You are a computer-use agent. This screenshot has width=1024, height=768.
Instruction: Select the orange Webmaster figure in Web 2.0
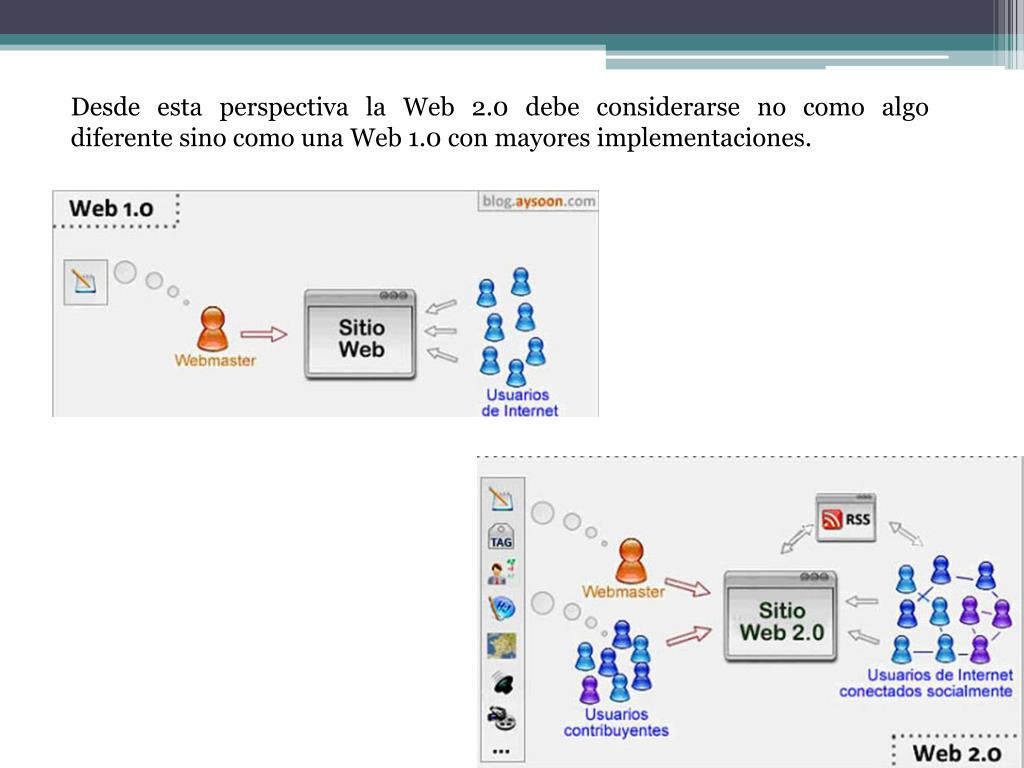(x=631, y=561)
